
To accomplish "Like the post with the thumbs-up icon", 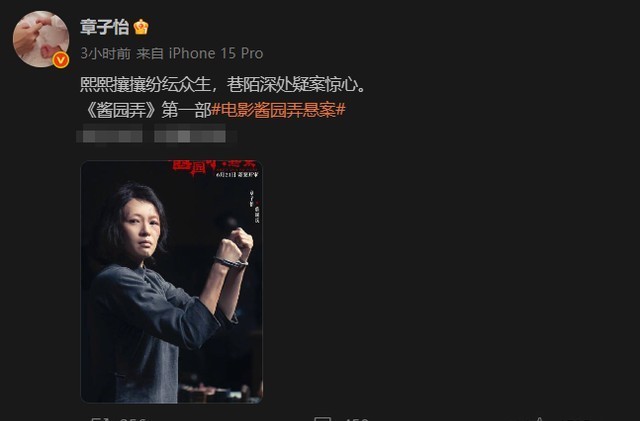I will [x=540, y=419].
